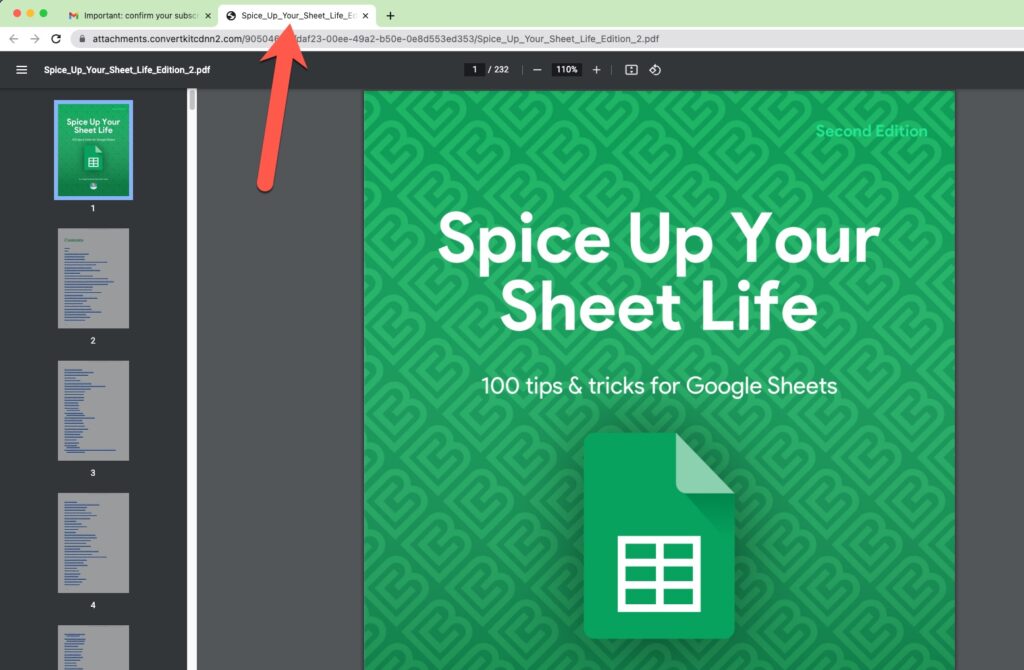Click the Google Sheets logo on cover
Image resolution: width=1024 pixels, height=670 pixels.
659,535
